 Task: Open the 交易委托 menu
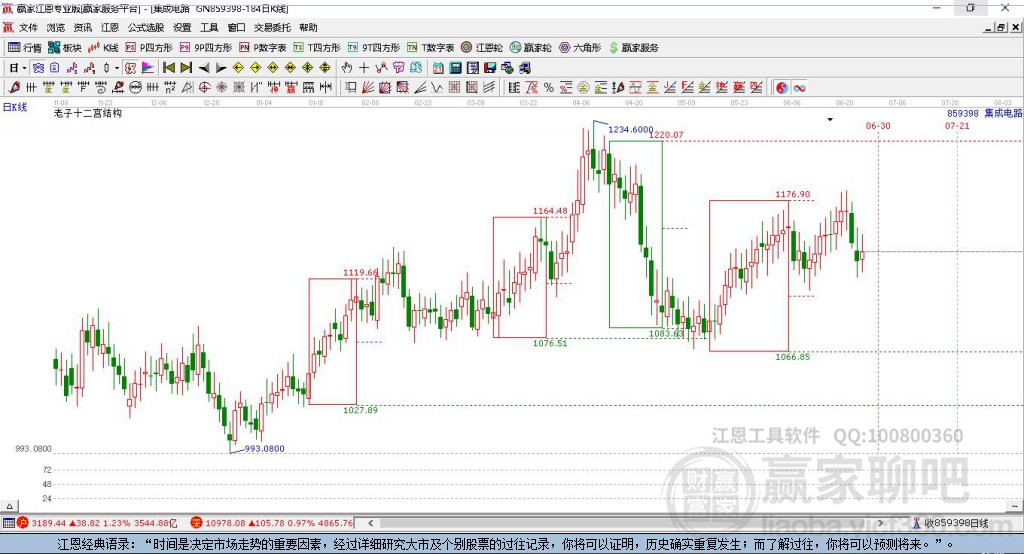(x=272, y=27)
